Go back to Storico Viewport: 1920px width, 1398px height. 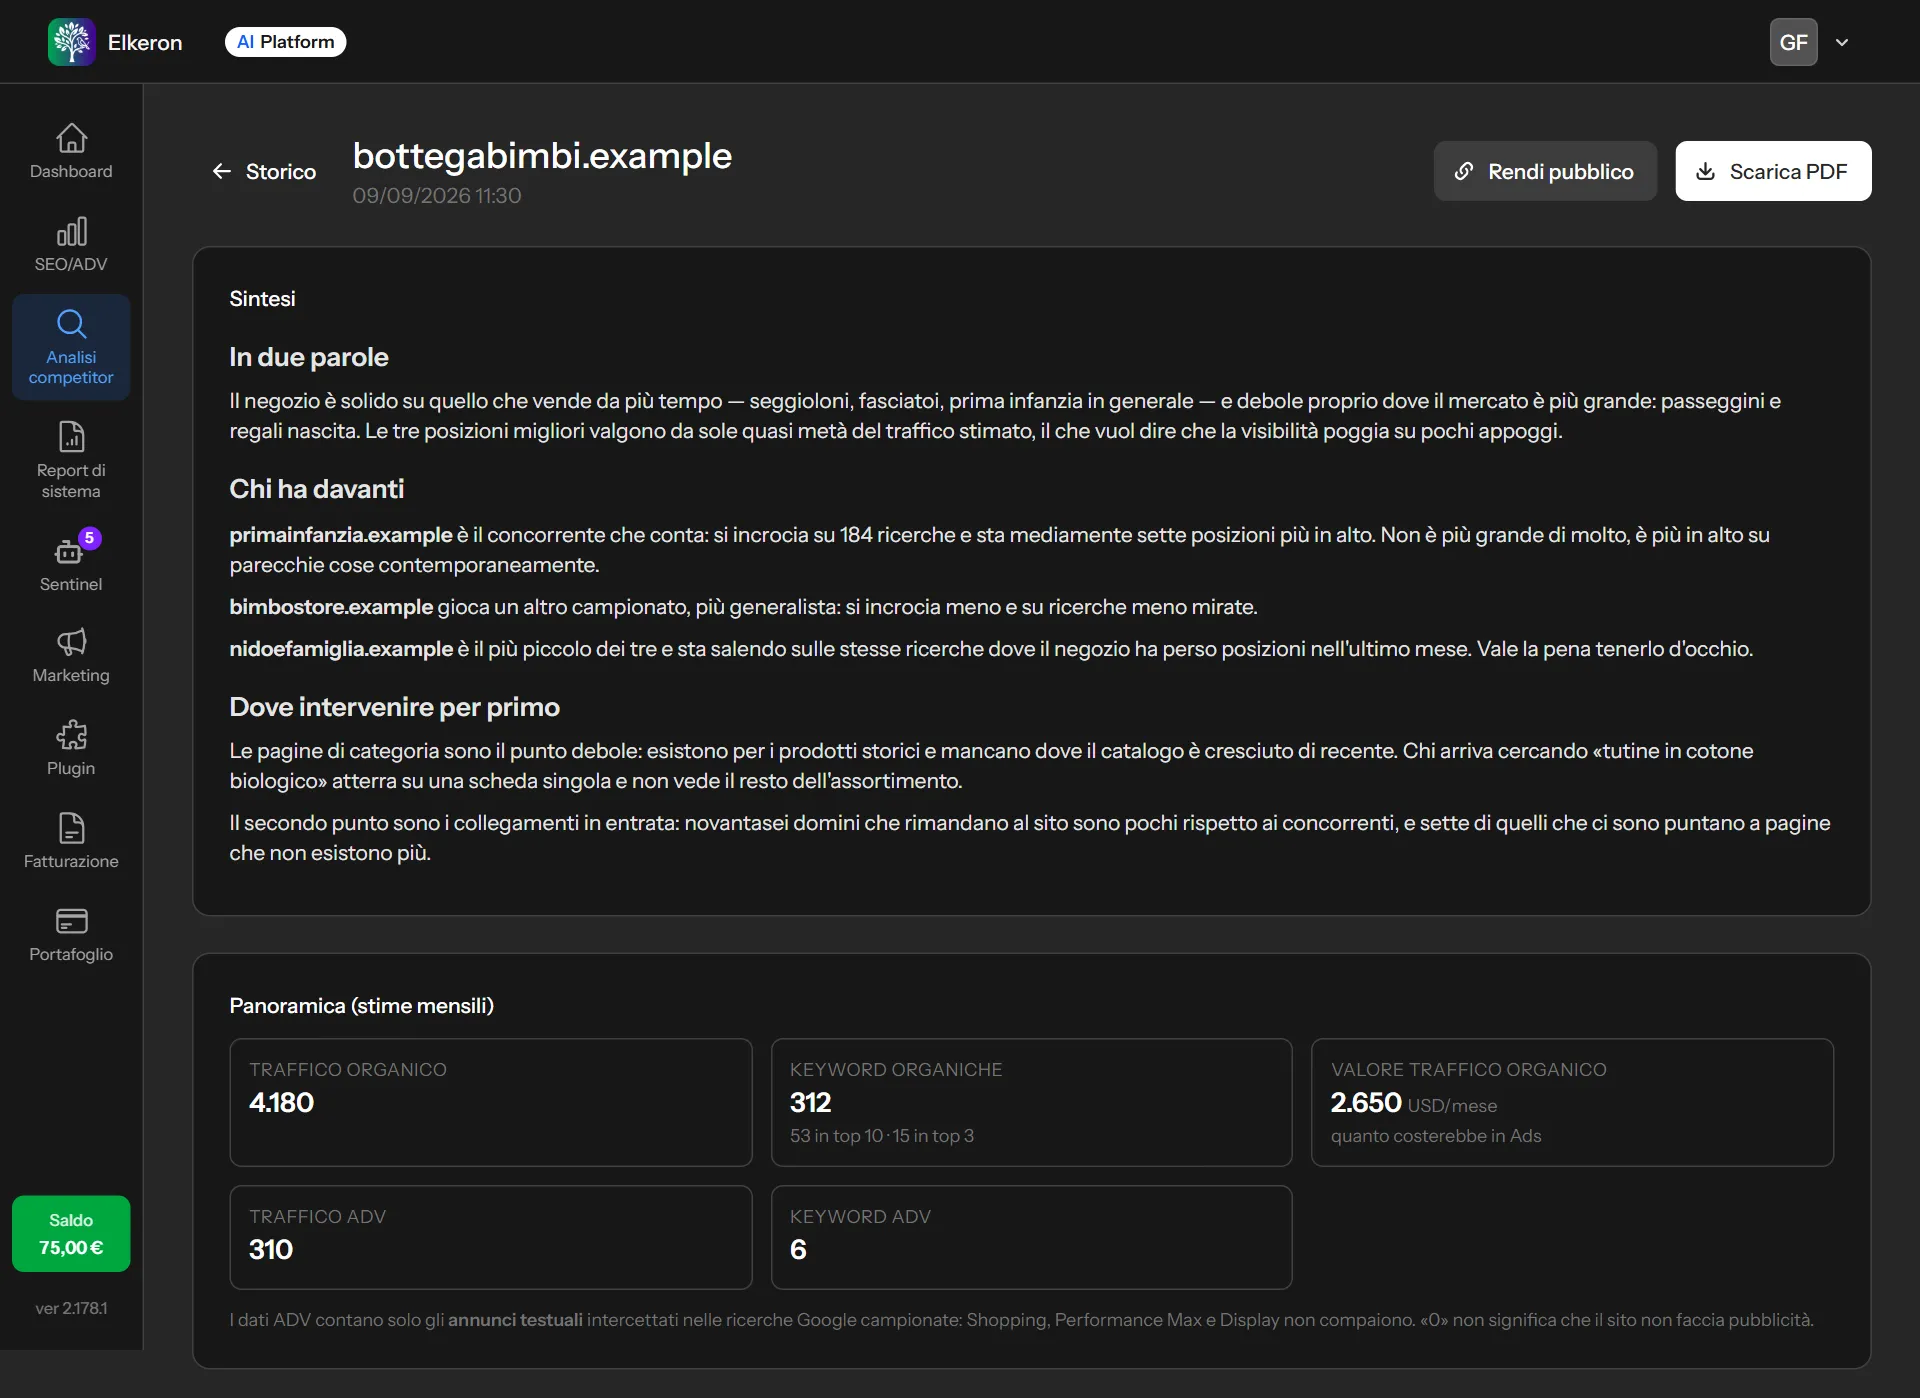(x=264, y=172)
